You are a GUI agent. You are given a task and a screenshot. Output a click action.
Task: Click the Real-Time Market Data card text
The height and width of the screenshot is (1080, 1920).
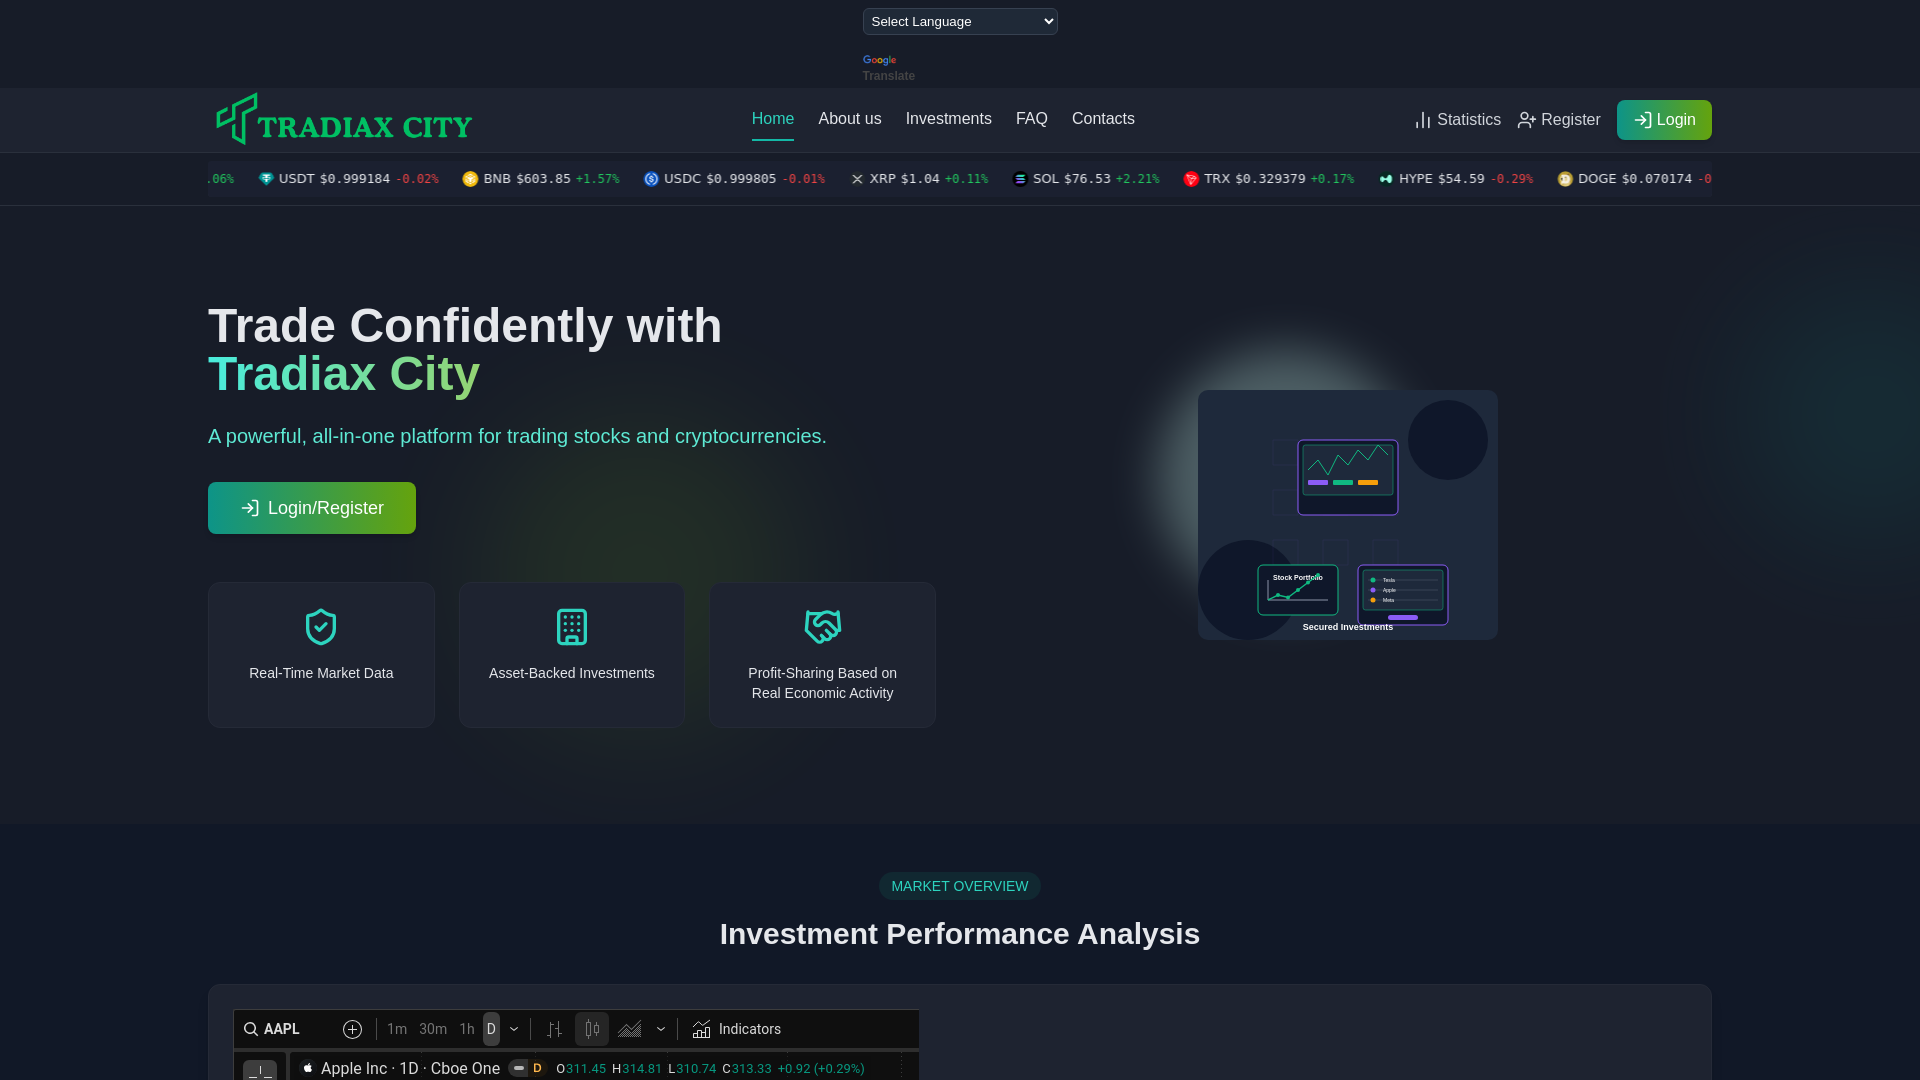(x=321, y=673)
